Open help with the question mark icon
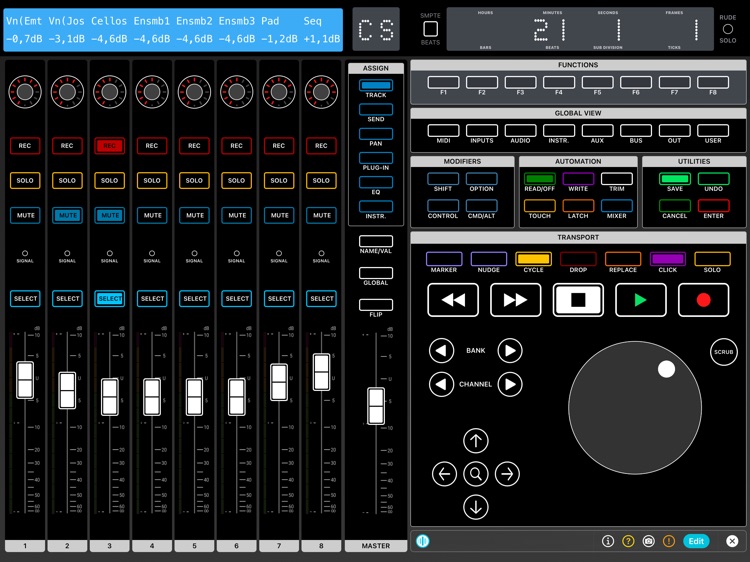The width and height of the screenshot is (750, 562). (x=628, y=541)
